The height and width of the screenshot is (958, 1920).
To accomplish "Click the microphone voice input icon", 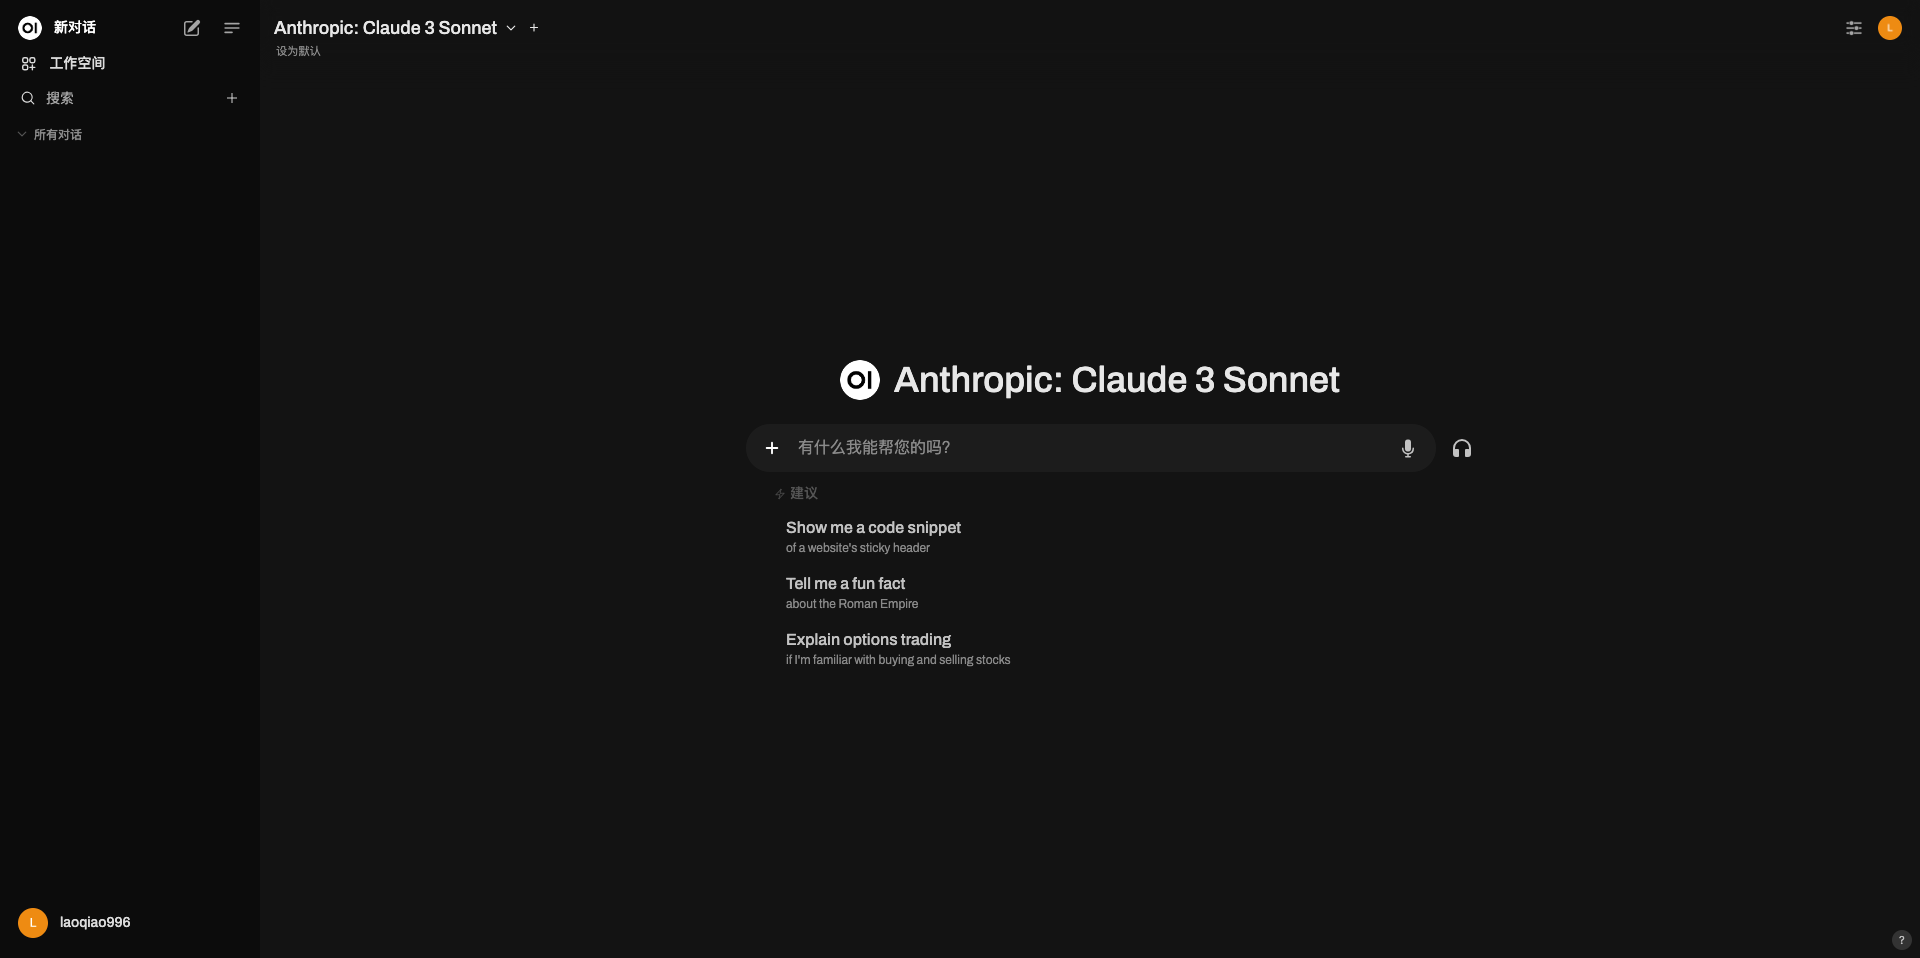I will pyautogui.click(x=1408, y=448).
